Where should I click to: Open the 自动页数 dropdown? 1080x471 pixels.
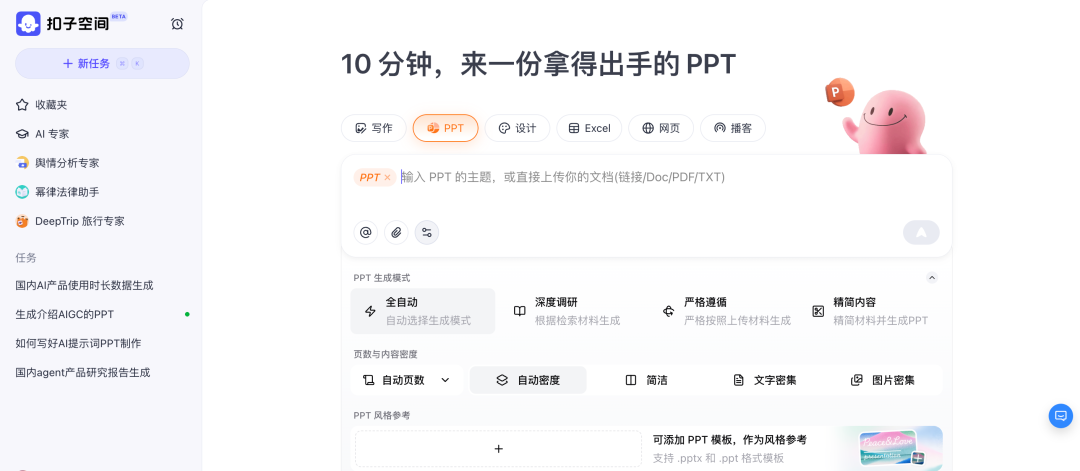coord(407,380)
